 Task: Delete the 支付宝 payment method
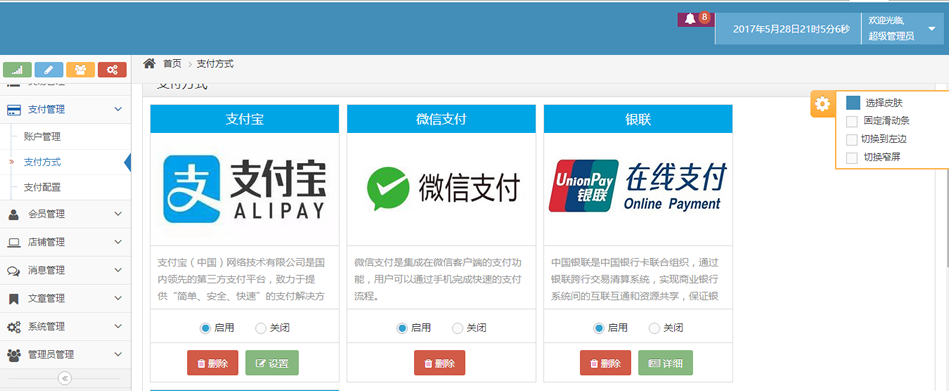pos(212,363)
